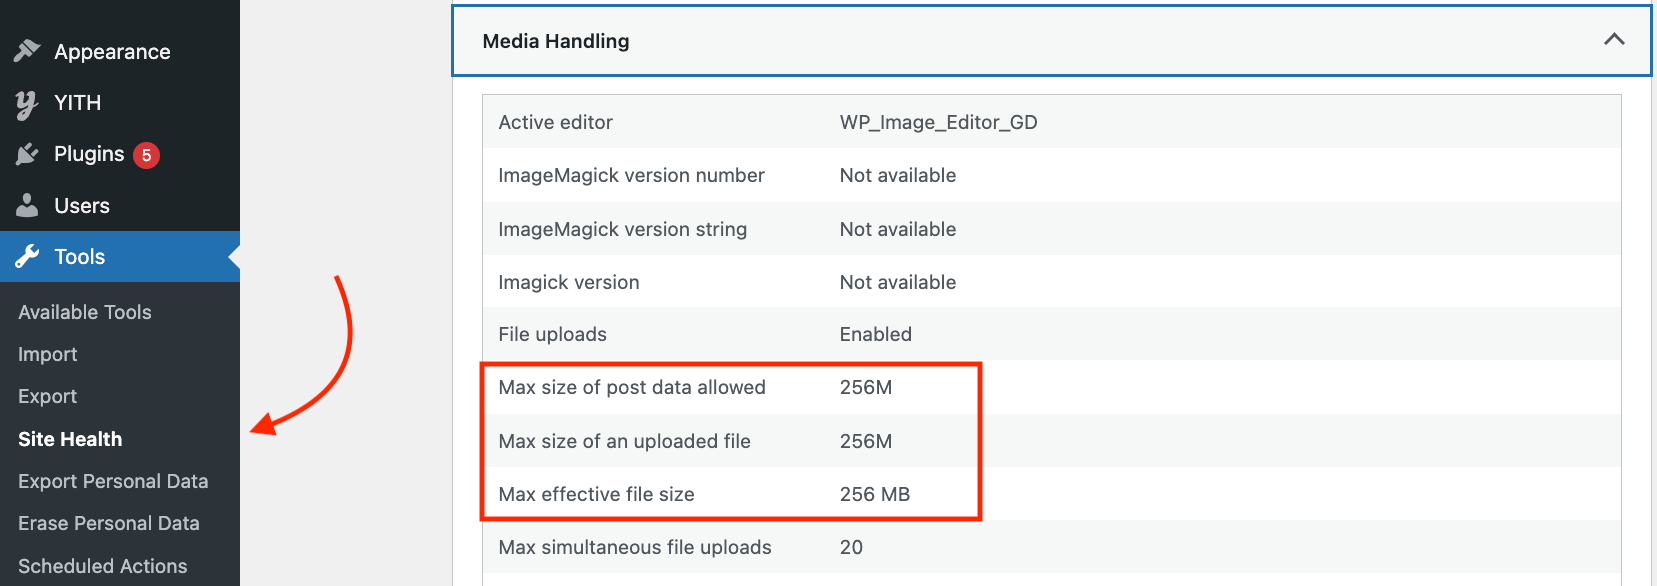
Task: Open Export Personal Data submenu item
Action: (113, 481)
